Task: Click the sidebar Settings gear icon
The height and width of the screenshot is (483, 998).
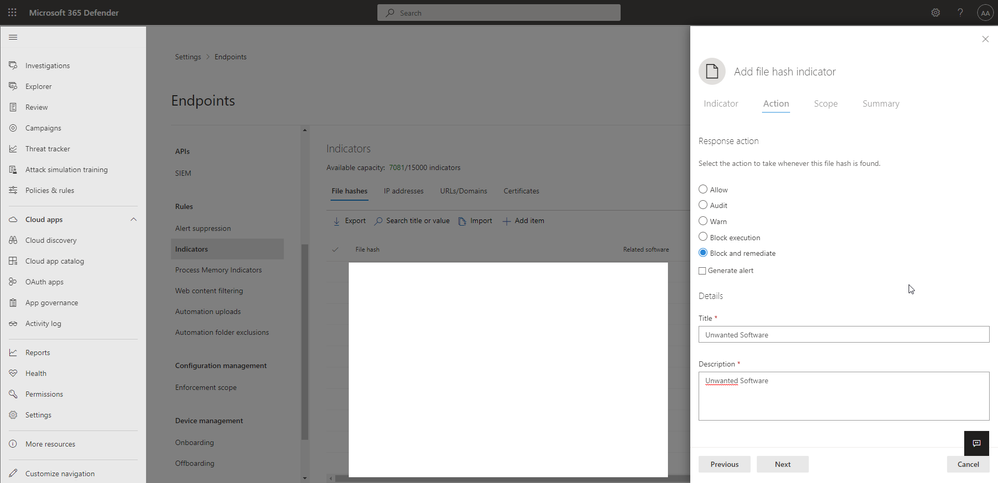Action: coord(13,415)
